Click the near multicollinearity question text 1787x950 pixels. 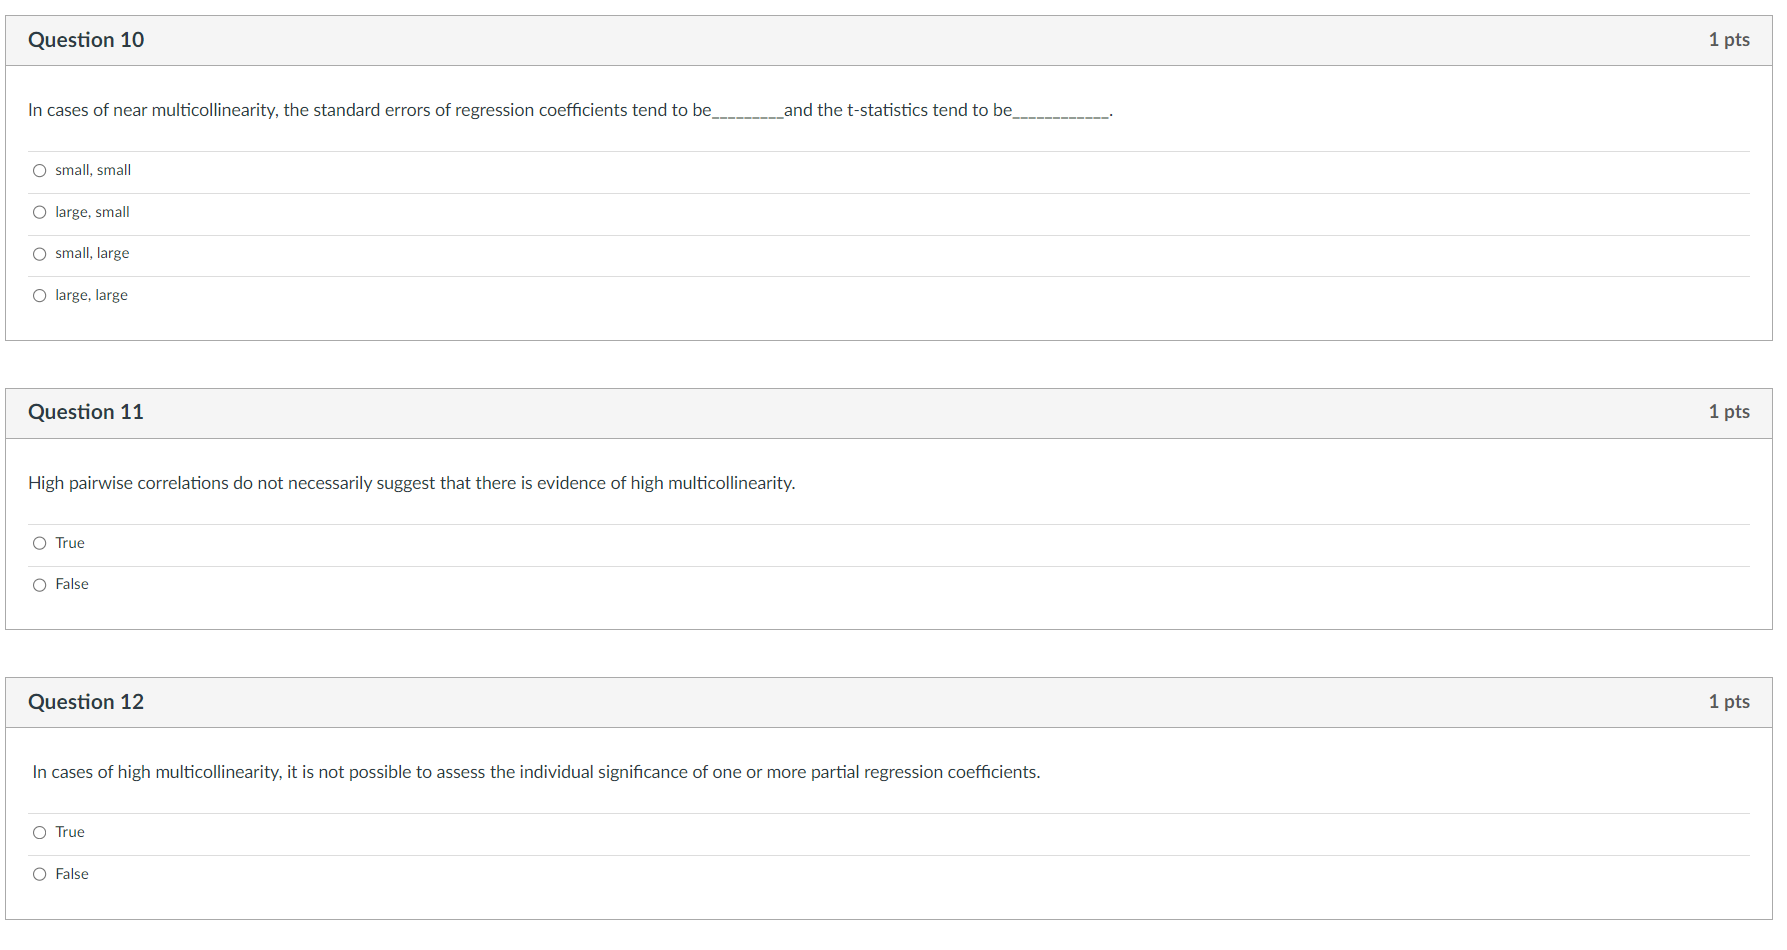coord(570,110)
